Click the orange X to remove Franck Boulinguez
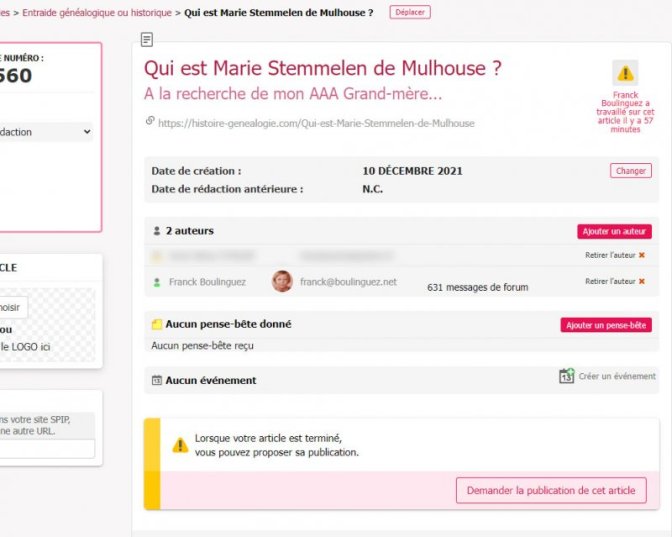This screenshot has width=672, height=537. click(642, 281)
